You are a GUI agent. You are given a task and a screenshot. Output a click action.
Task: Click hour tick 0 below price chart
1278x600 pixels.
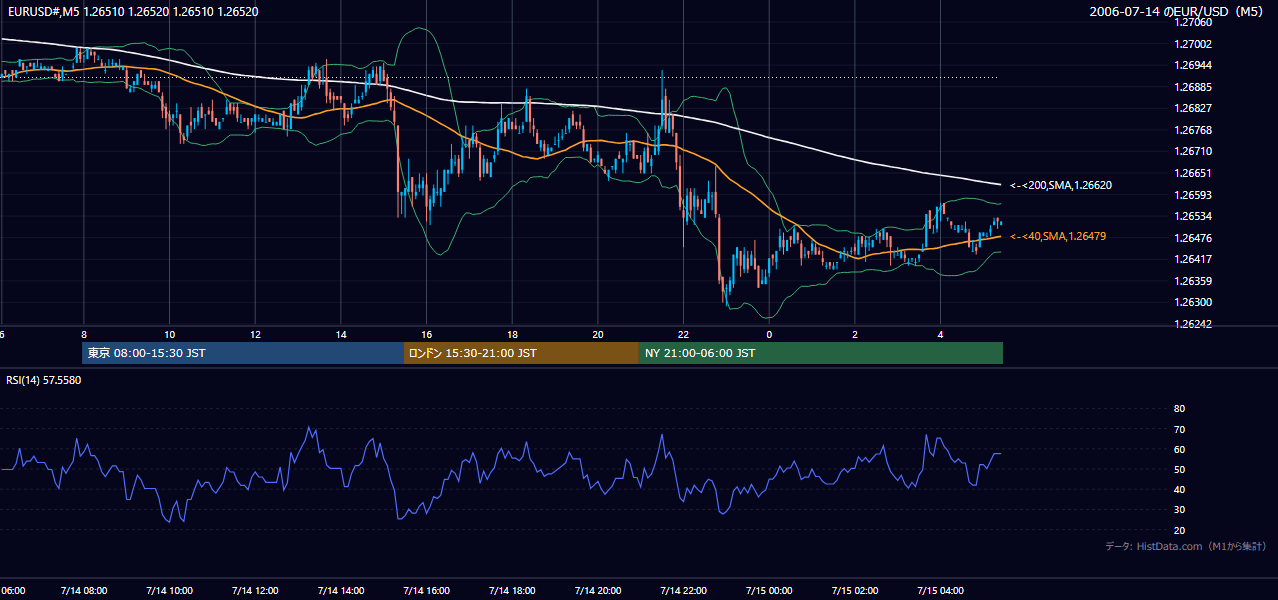[x=769, y=334]
